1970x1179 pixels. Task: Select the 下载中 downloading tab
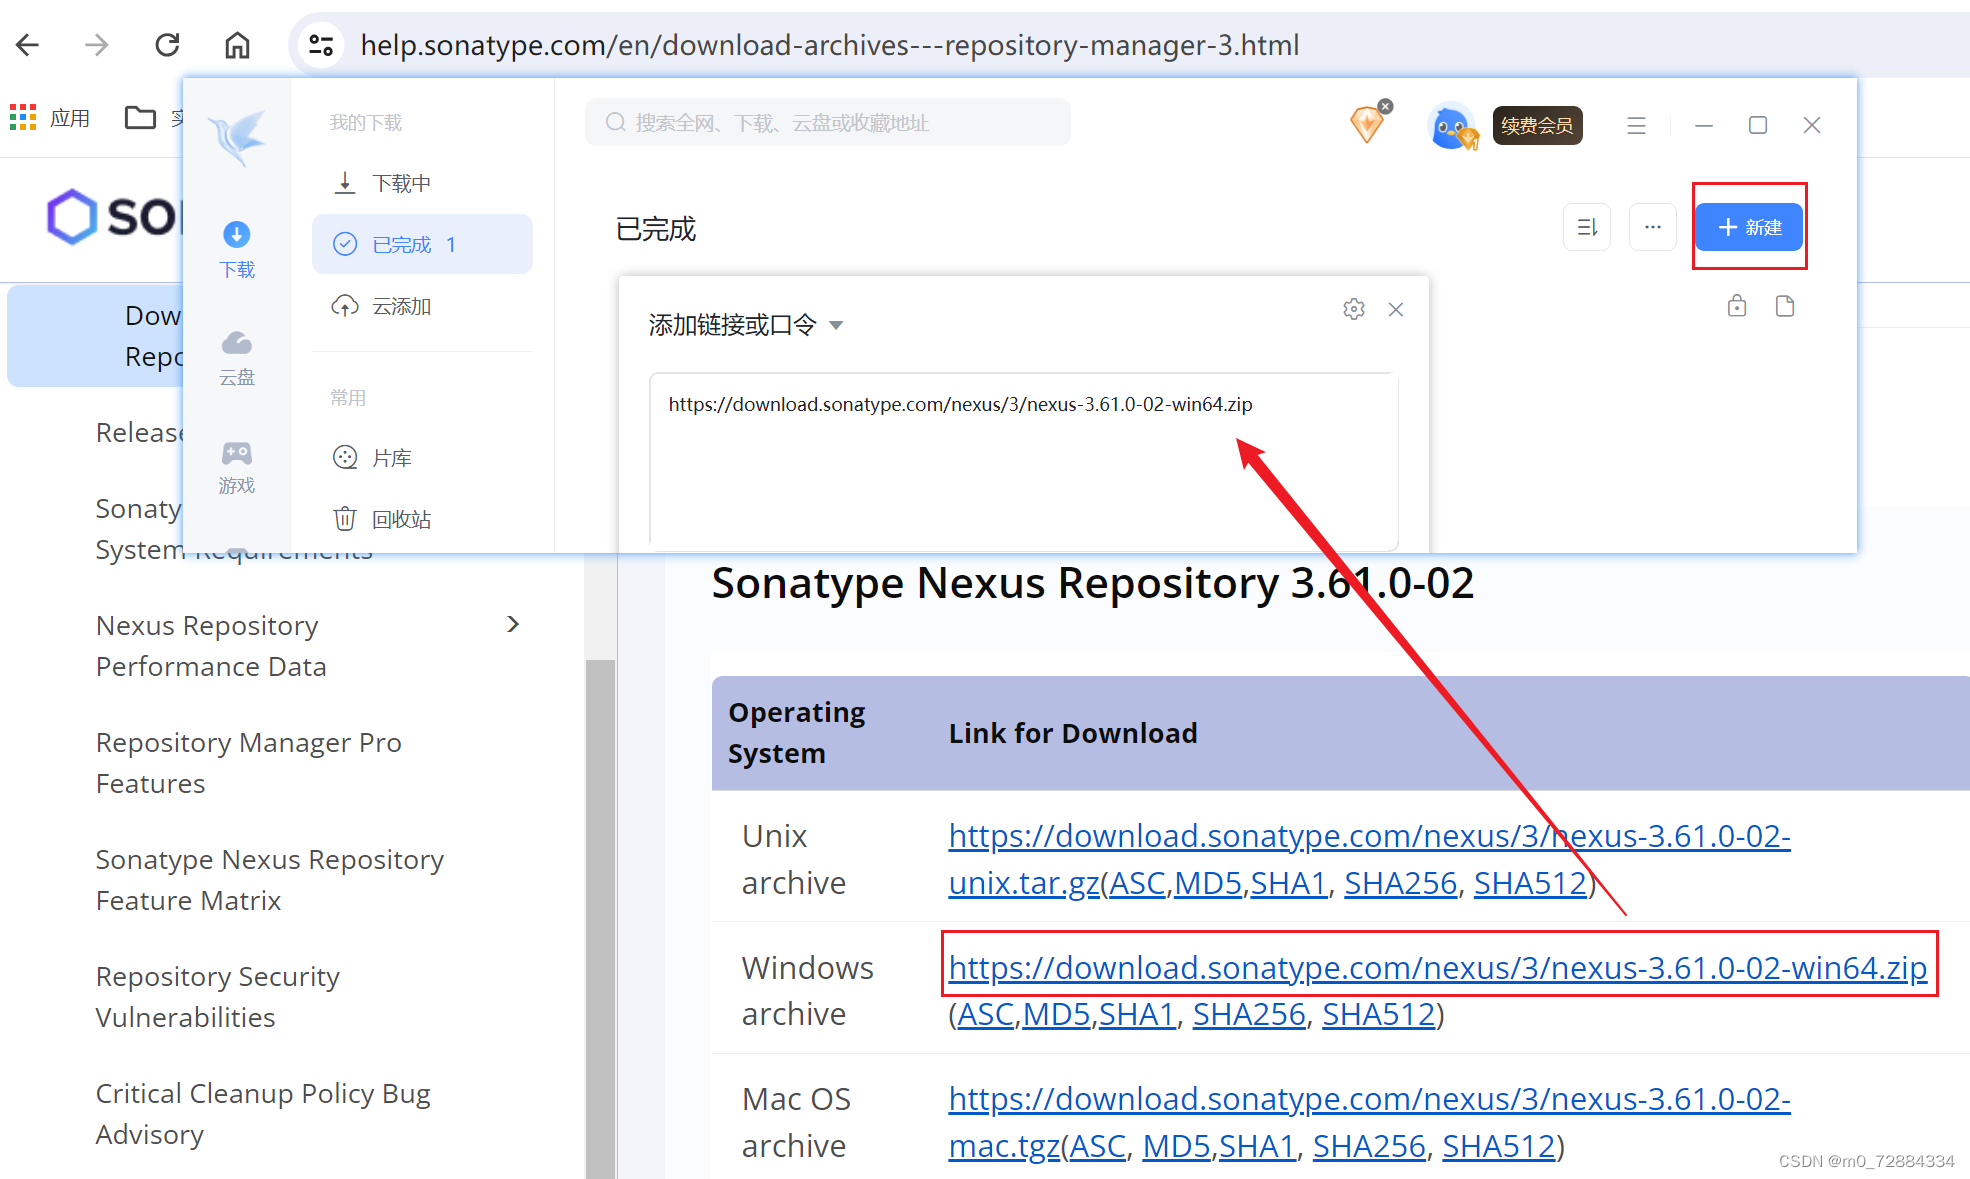tap(400, 183)
